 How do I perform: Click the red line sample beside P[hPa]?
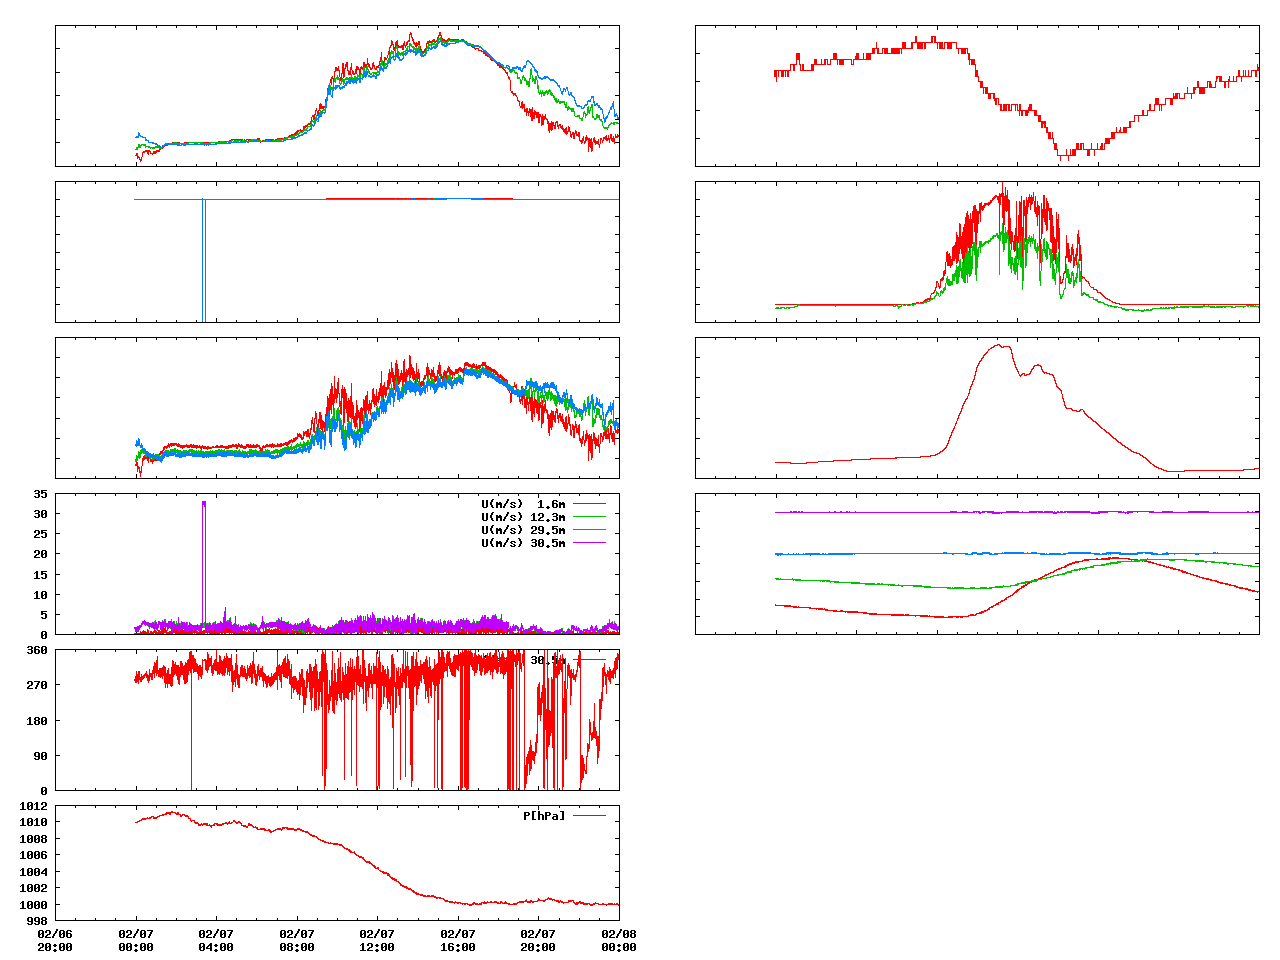(x=589, y=816)
